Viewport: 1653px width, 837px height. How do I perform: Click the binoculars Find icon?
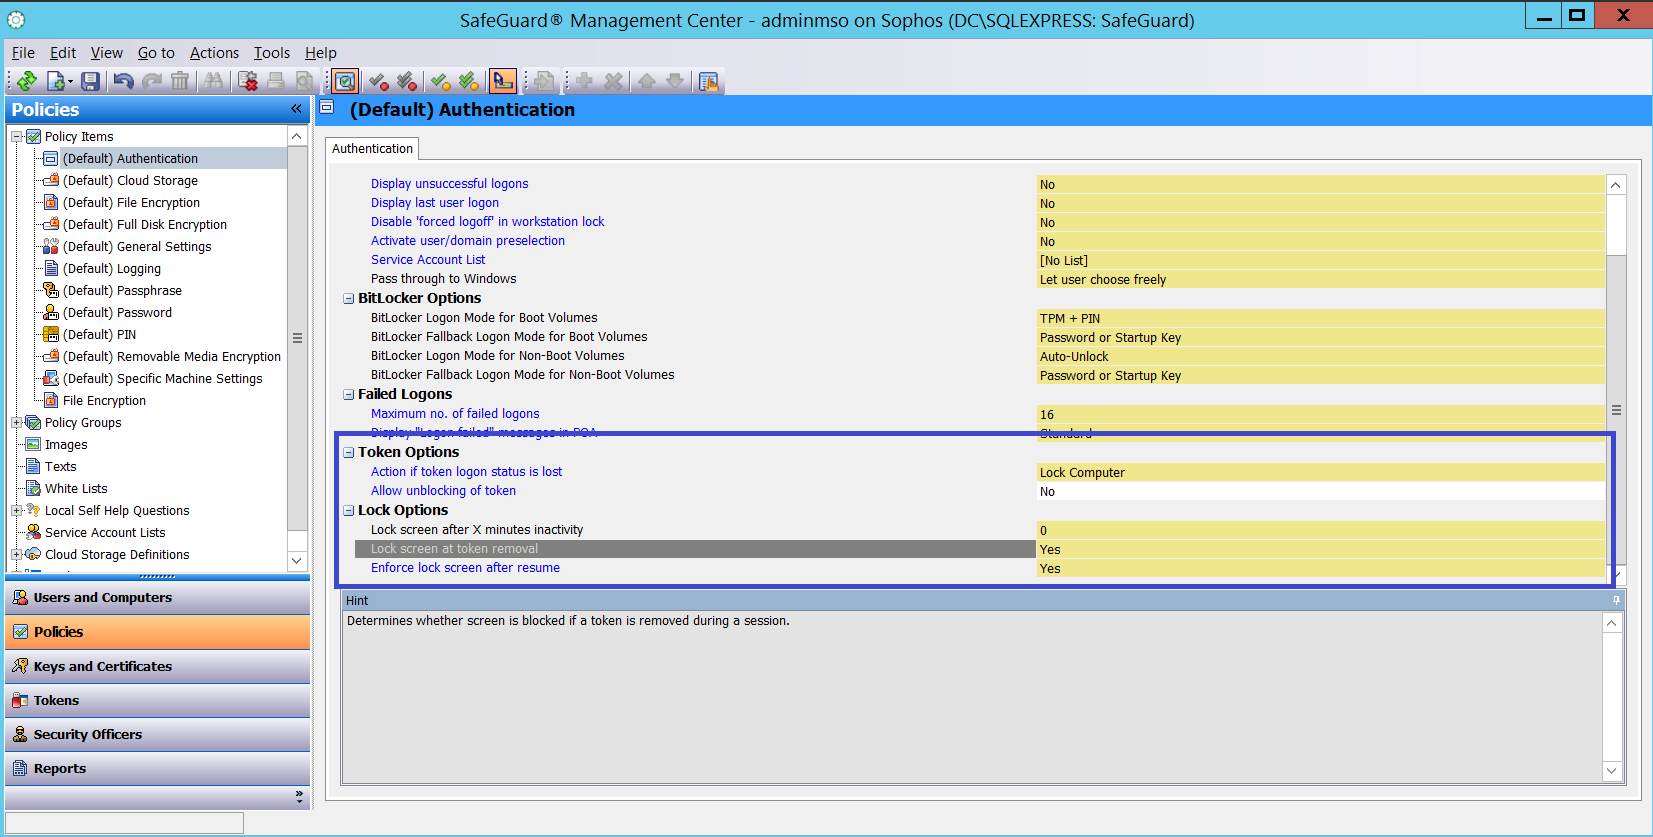[214, 81]
